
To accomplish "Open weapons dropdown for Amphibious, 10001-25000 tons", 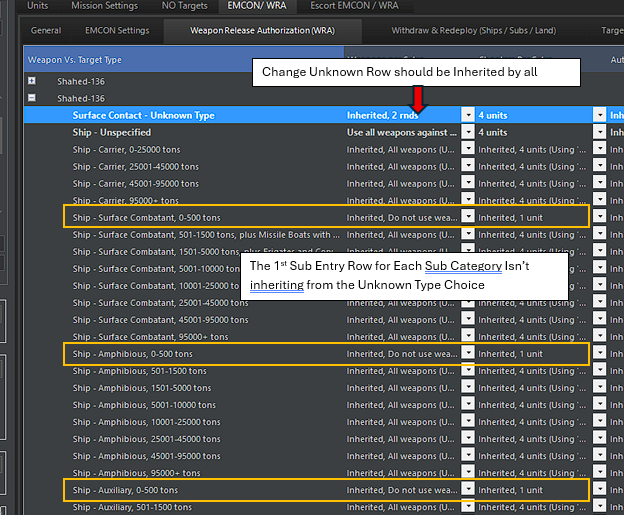I will point(468,421).
